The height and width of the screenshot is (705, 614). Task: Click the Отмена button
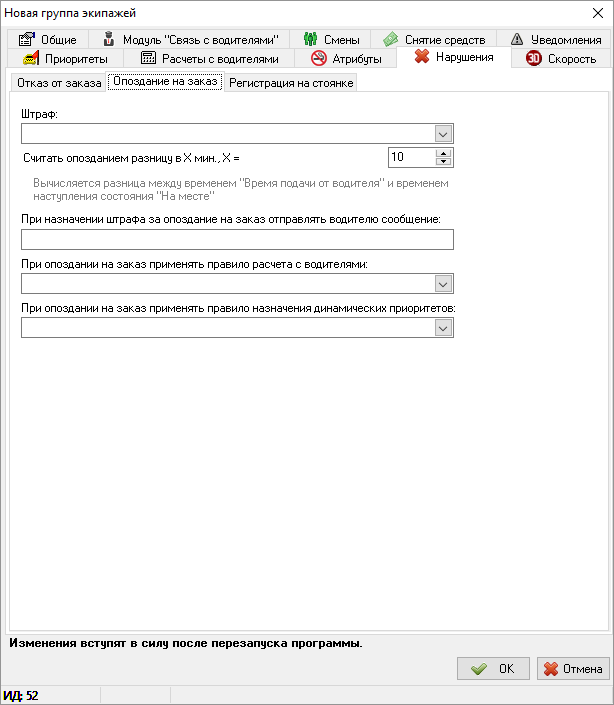(573, 669)
